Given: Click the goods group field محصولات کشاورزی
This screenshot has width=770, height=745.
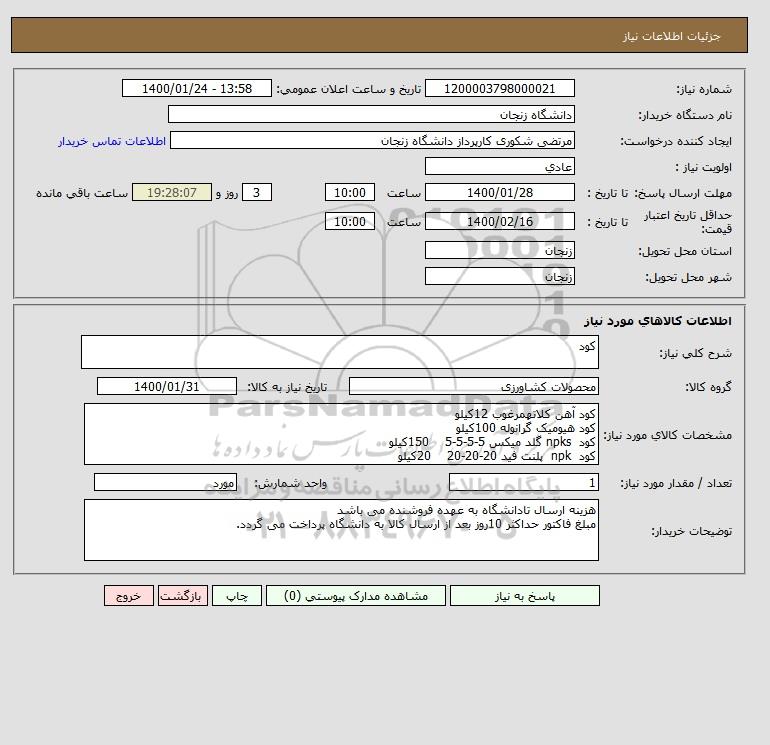Looking at the screenshot, I should 473,386.
